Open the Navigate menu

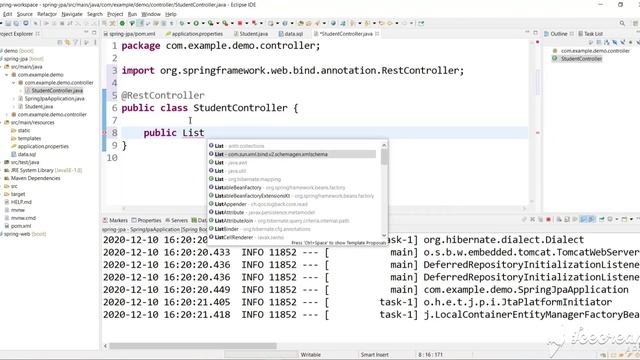[x=72, y=14]
